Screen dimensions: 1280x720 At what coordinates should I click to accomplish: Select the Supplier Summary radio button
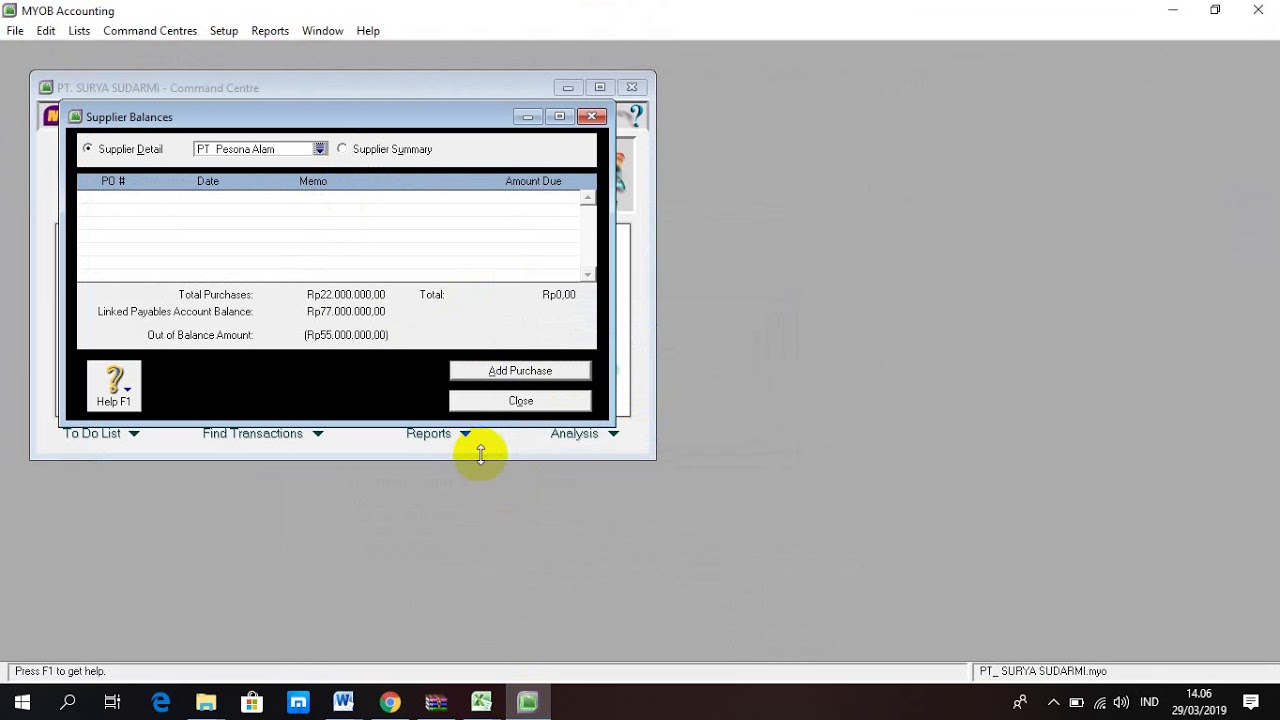(342, 149)
